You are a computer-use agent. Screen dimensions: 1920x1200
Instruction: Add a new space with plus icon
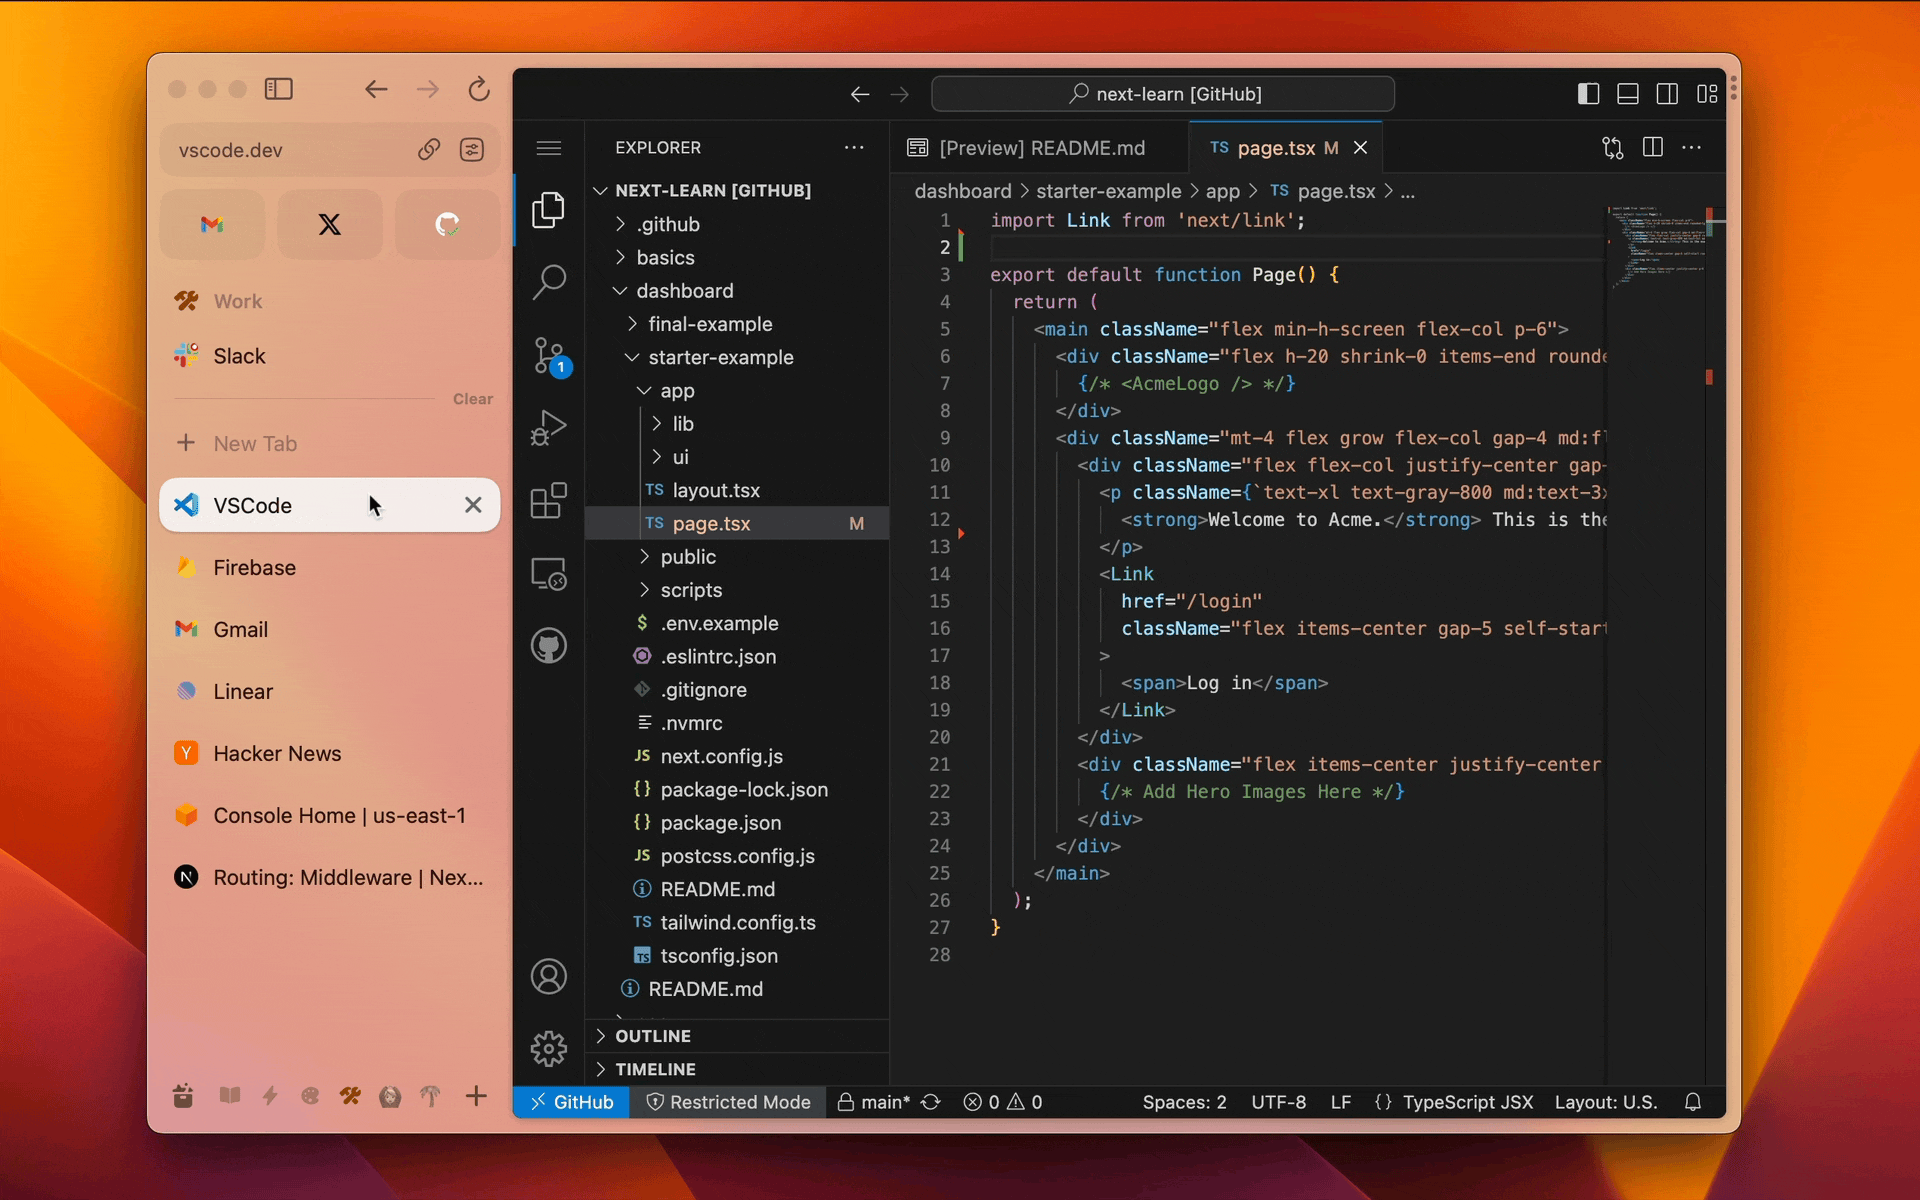(476, 1096)
